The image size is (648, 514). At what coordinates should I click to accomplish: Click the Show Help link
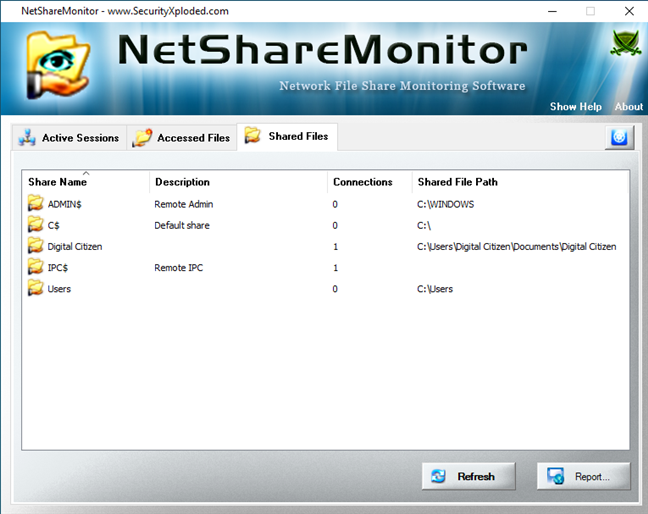[576, 107]
